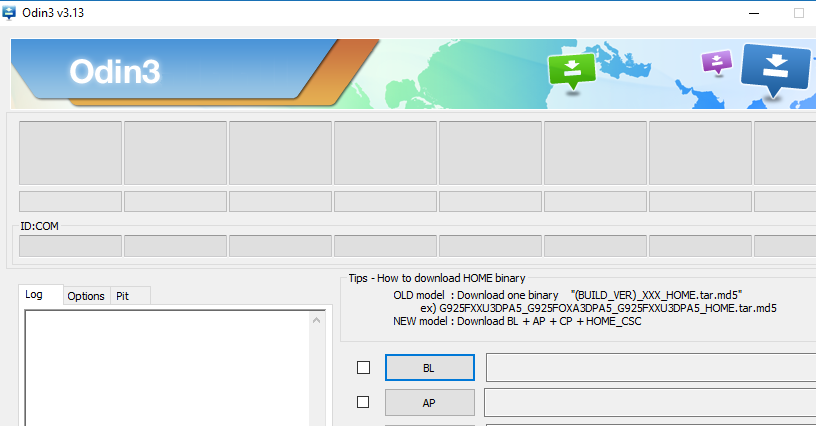The height and width of the screenshot is (426, 816).
Task: Open the Options tab
Action: [86, 296]
